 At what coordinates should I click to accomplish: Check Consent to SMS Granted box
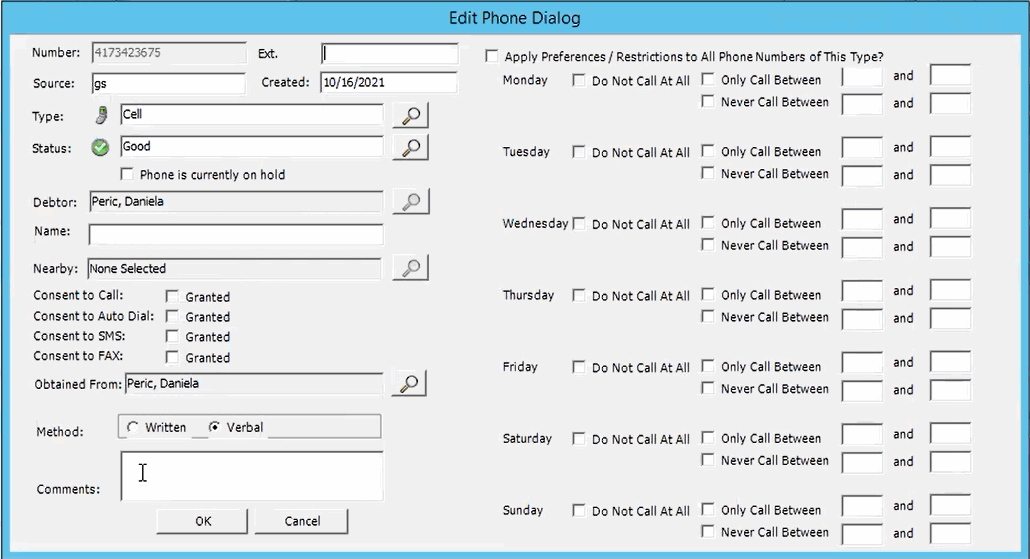tap(172, 337)
